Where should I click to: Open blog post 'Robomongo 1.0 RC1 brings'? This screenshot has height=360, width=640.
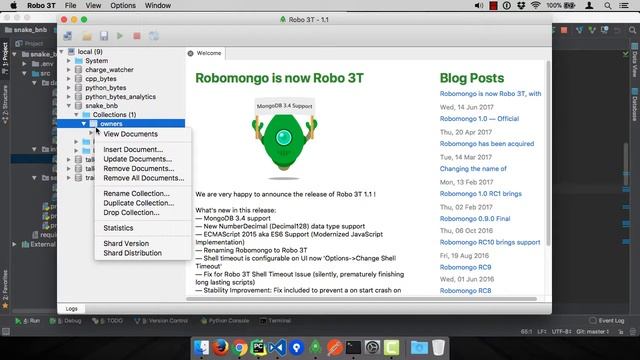(480, 193)
